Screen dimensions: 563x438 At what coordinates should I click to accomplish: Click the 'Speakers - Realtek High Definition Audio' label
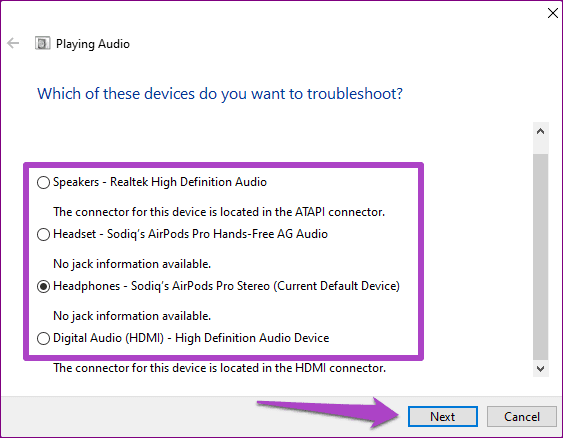pyautogui.click(x=160, y=182)
